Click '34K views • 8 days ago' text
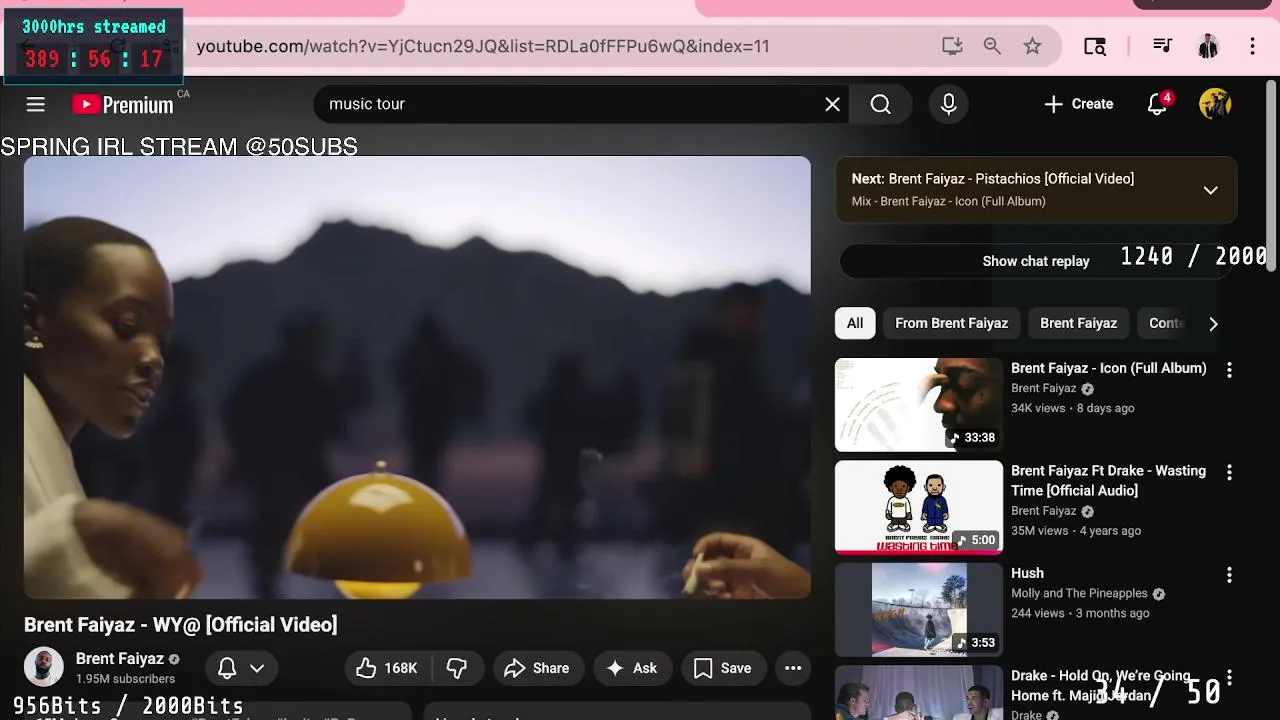1280x720 pixels. point(1072,408)
